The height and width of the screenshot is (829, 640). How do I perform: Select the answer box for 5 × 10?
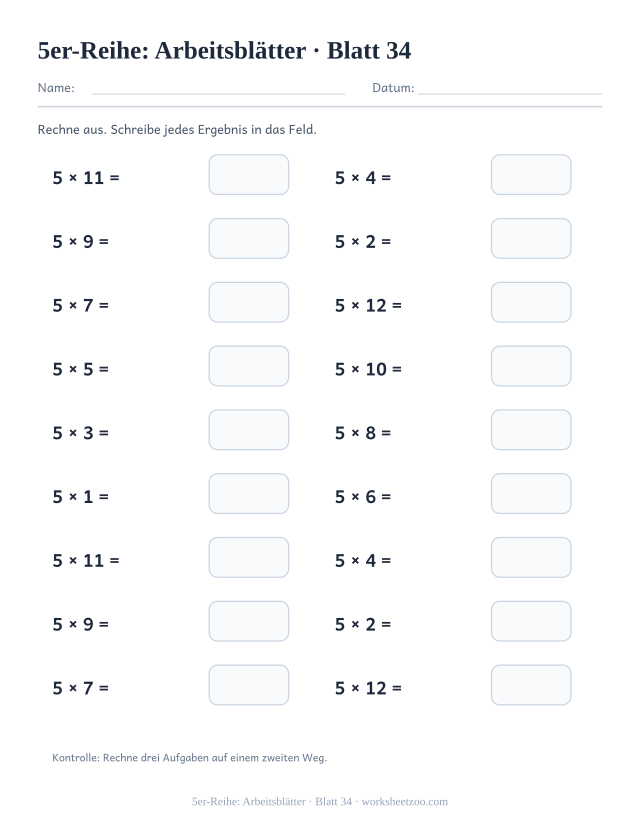tap(531, 366)
